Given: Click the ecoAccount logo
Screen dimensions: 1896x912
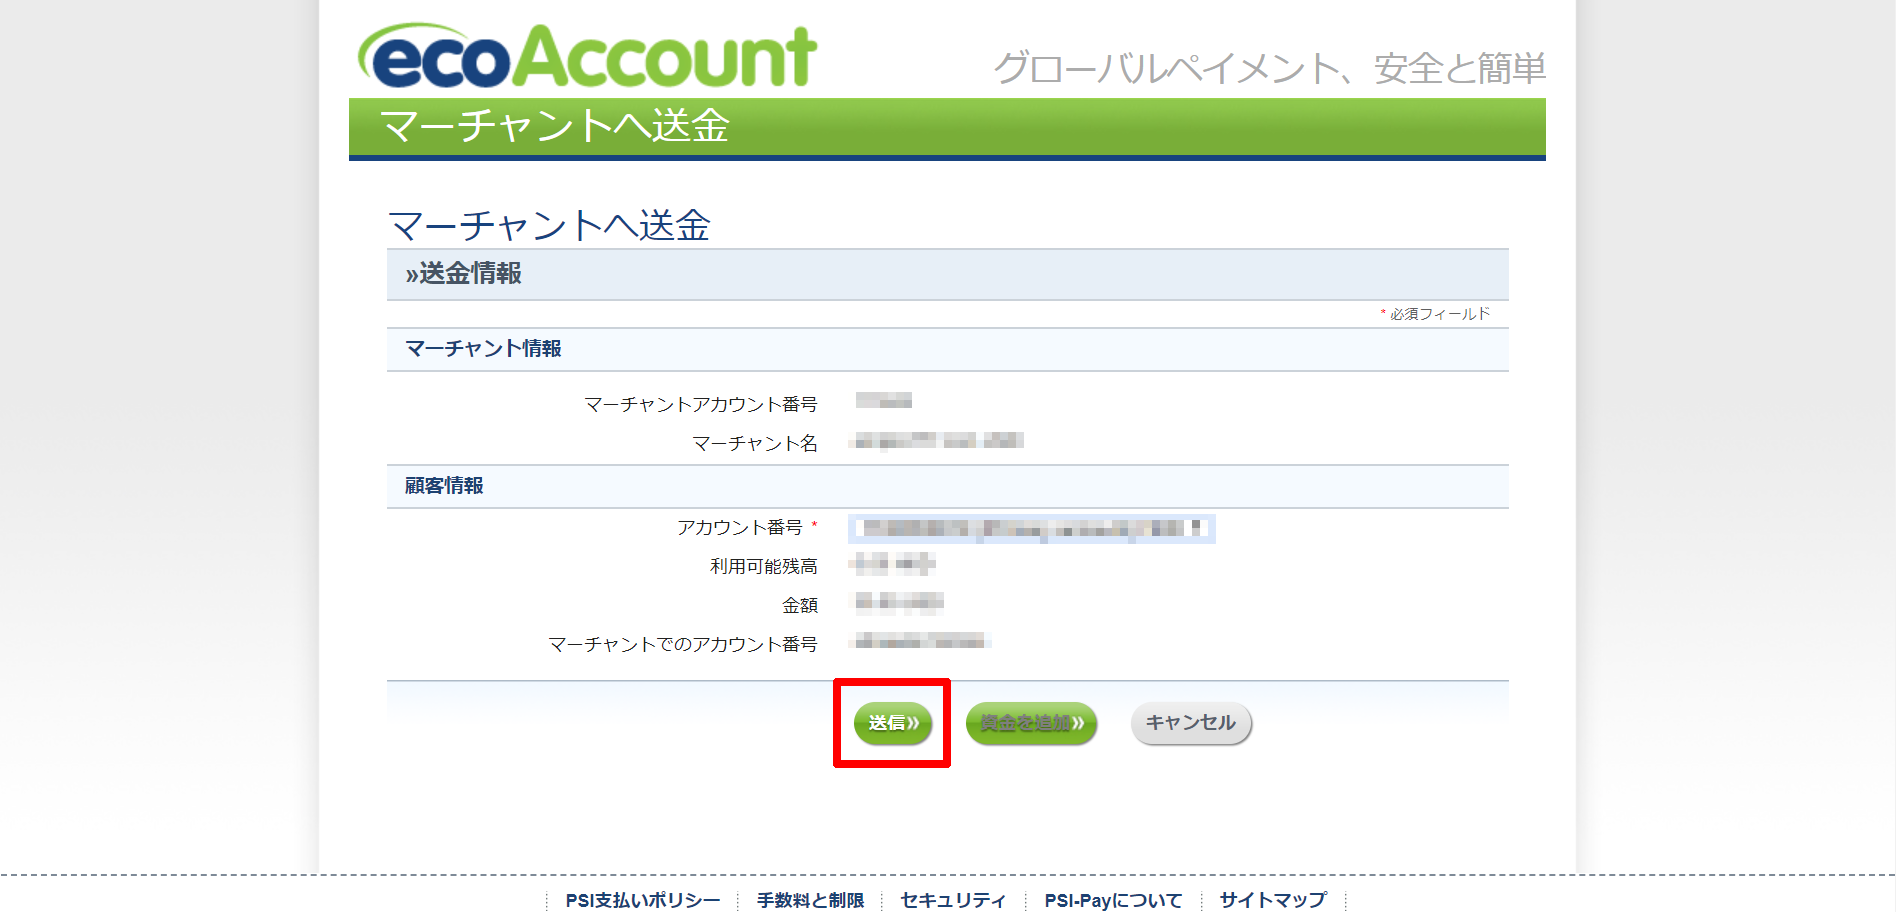Looking at the screenshot, I should (588, 55).
